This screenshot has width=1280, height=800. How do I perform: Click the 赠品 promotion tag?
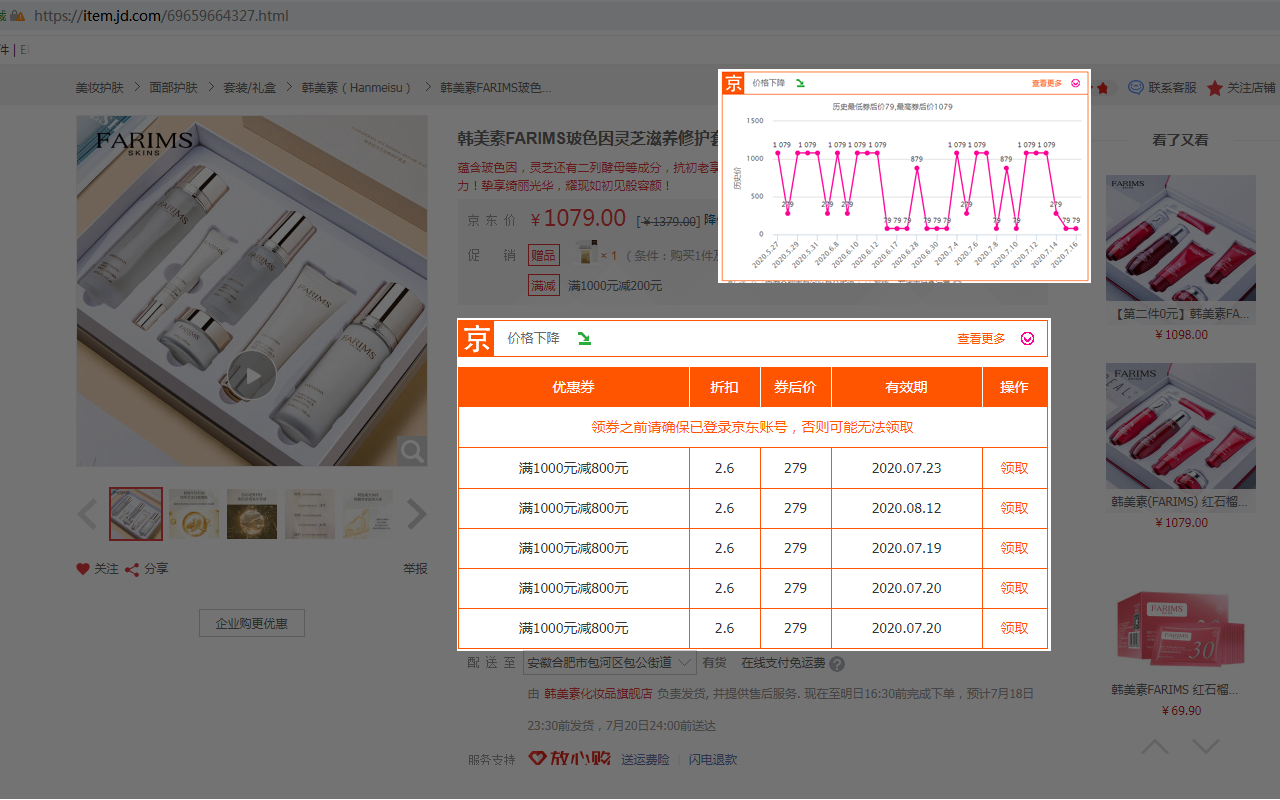coord(544,255)
